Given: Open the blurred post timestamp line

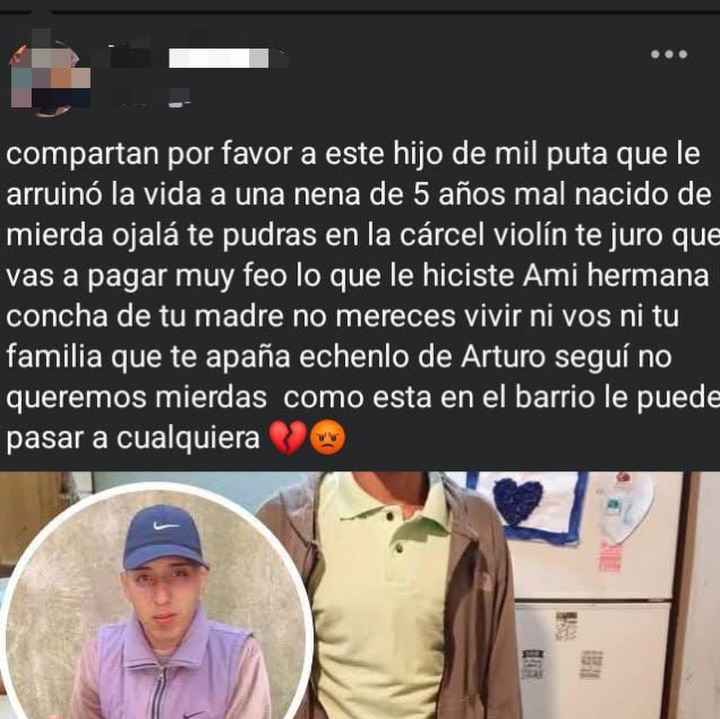Looking at the screenshot, I should click(x=150, y=98).
